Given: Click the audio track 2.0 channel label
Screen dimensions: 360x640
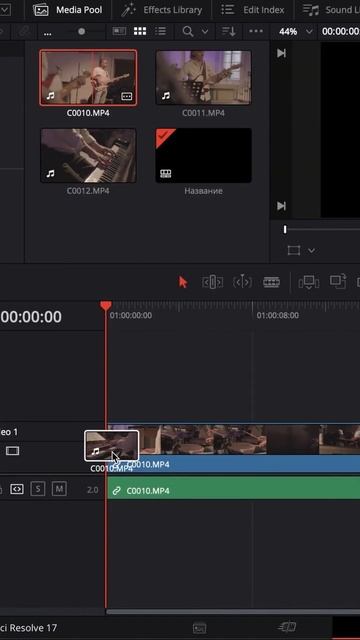Looking at the screenshot, I should coord(93,490).
